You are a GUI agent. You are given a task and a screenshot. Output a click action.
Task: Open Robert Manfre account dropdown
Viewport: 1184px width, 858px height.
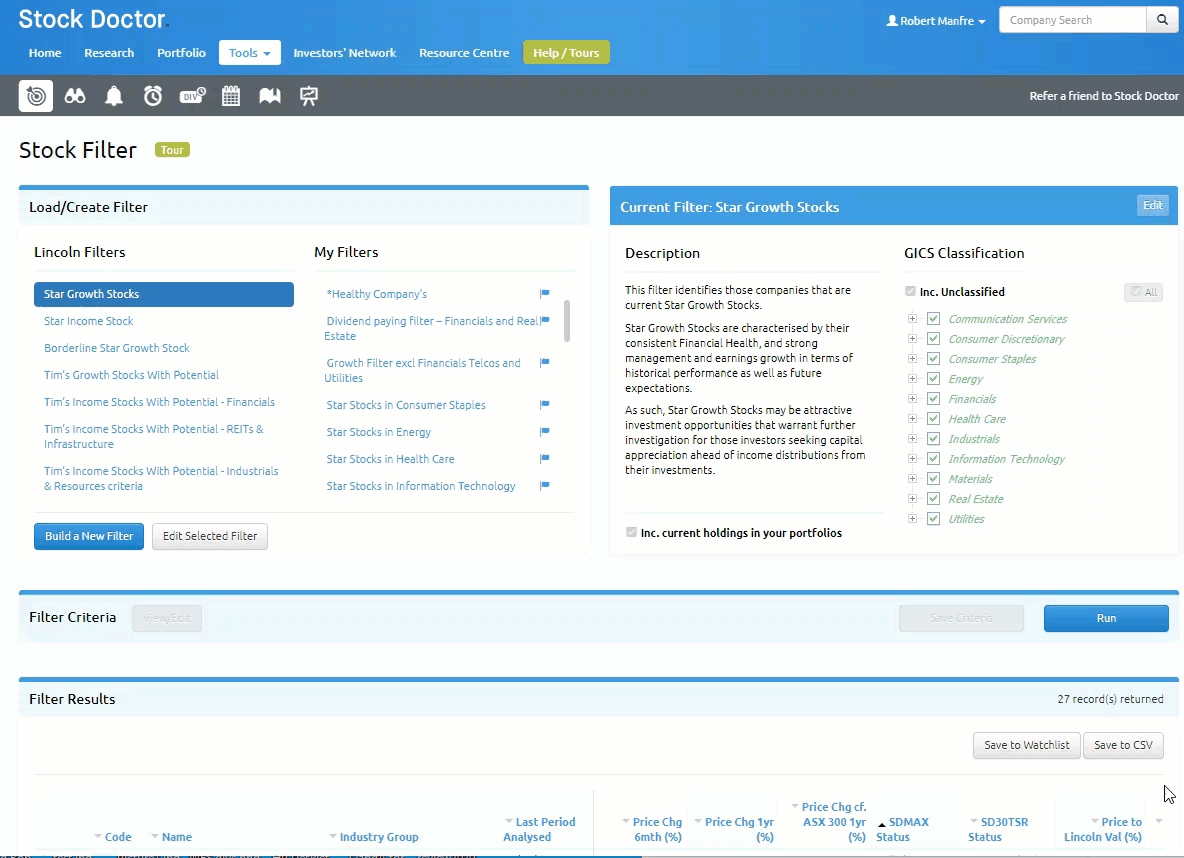pos(936,20)
